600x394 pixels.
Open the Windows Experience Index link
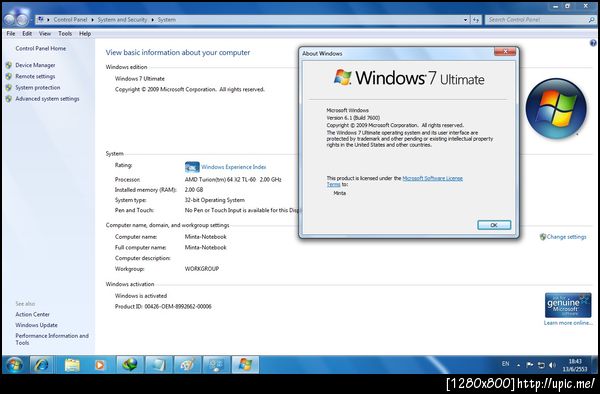click(233, 167)
